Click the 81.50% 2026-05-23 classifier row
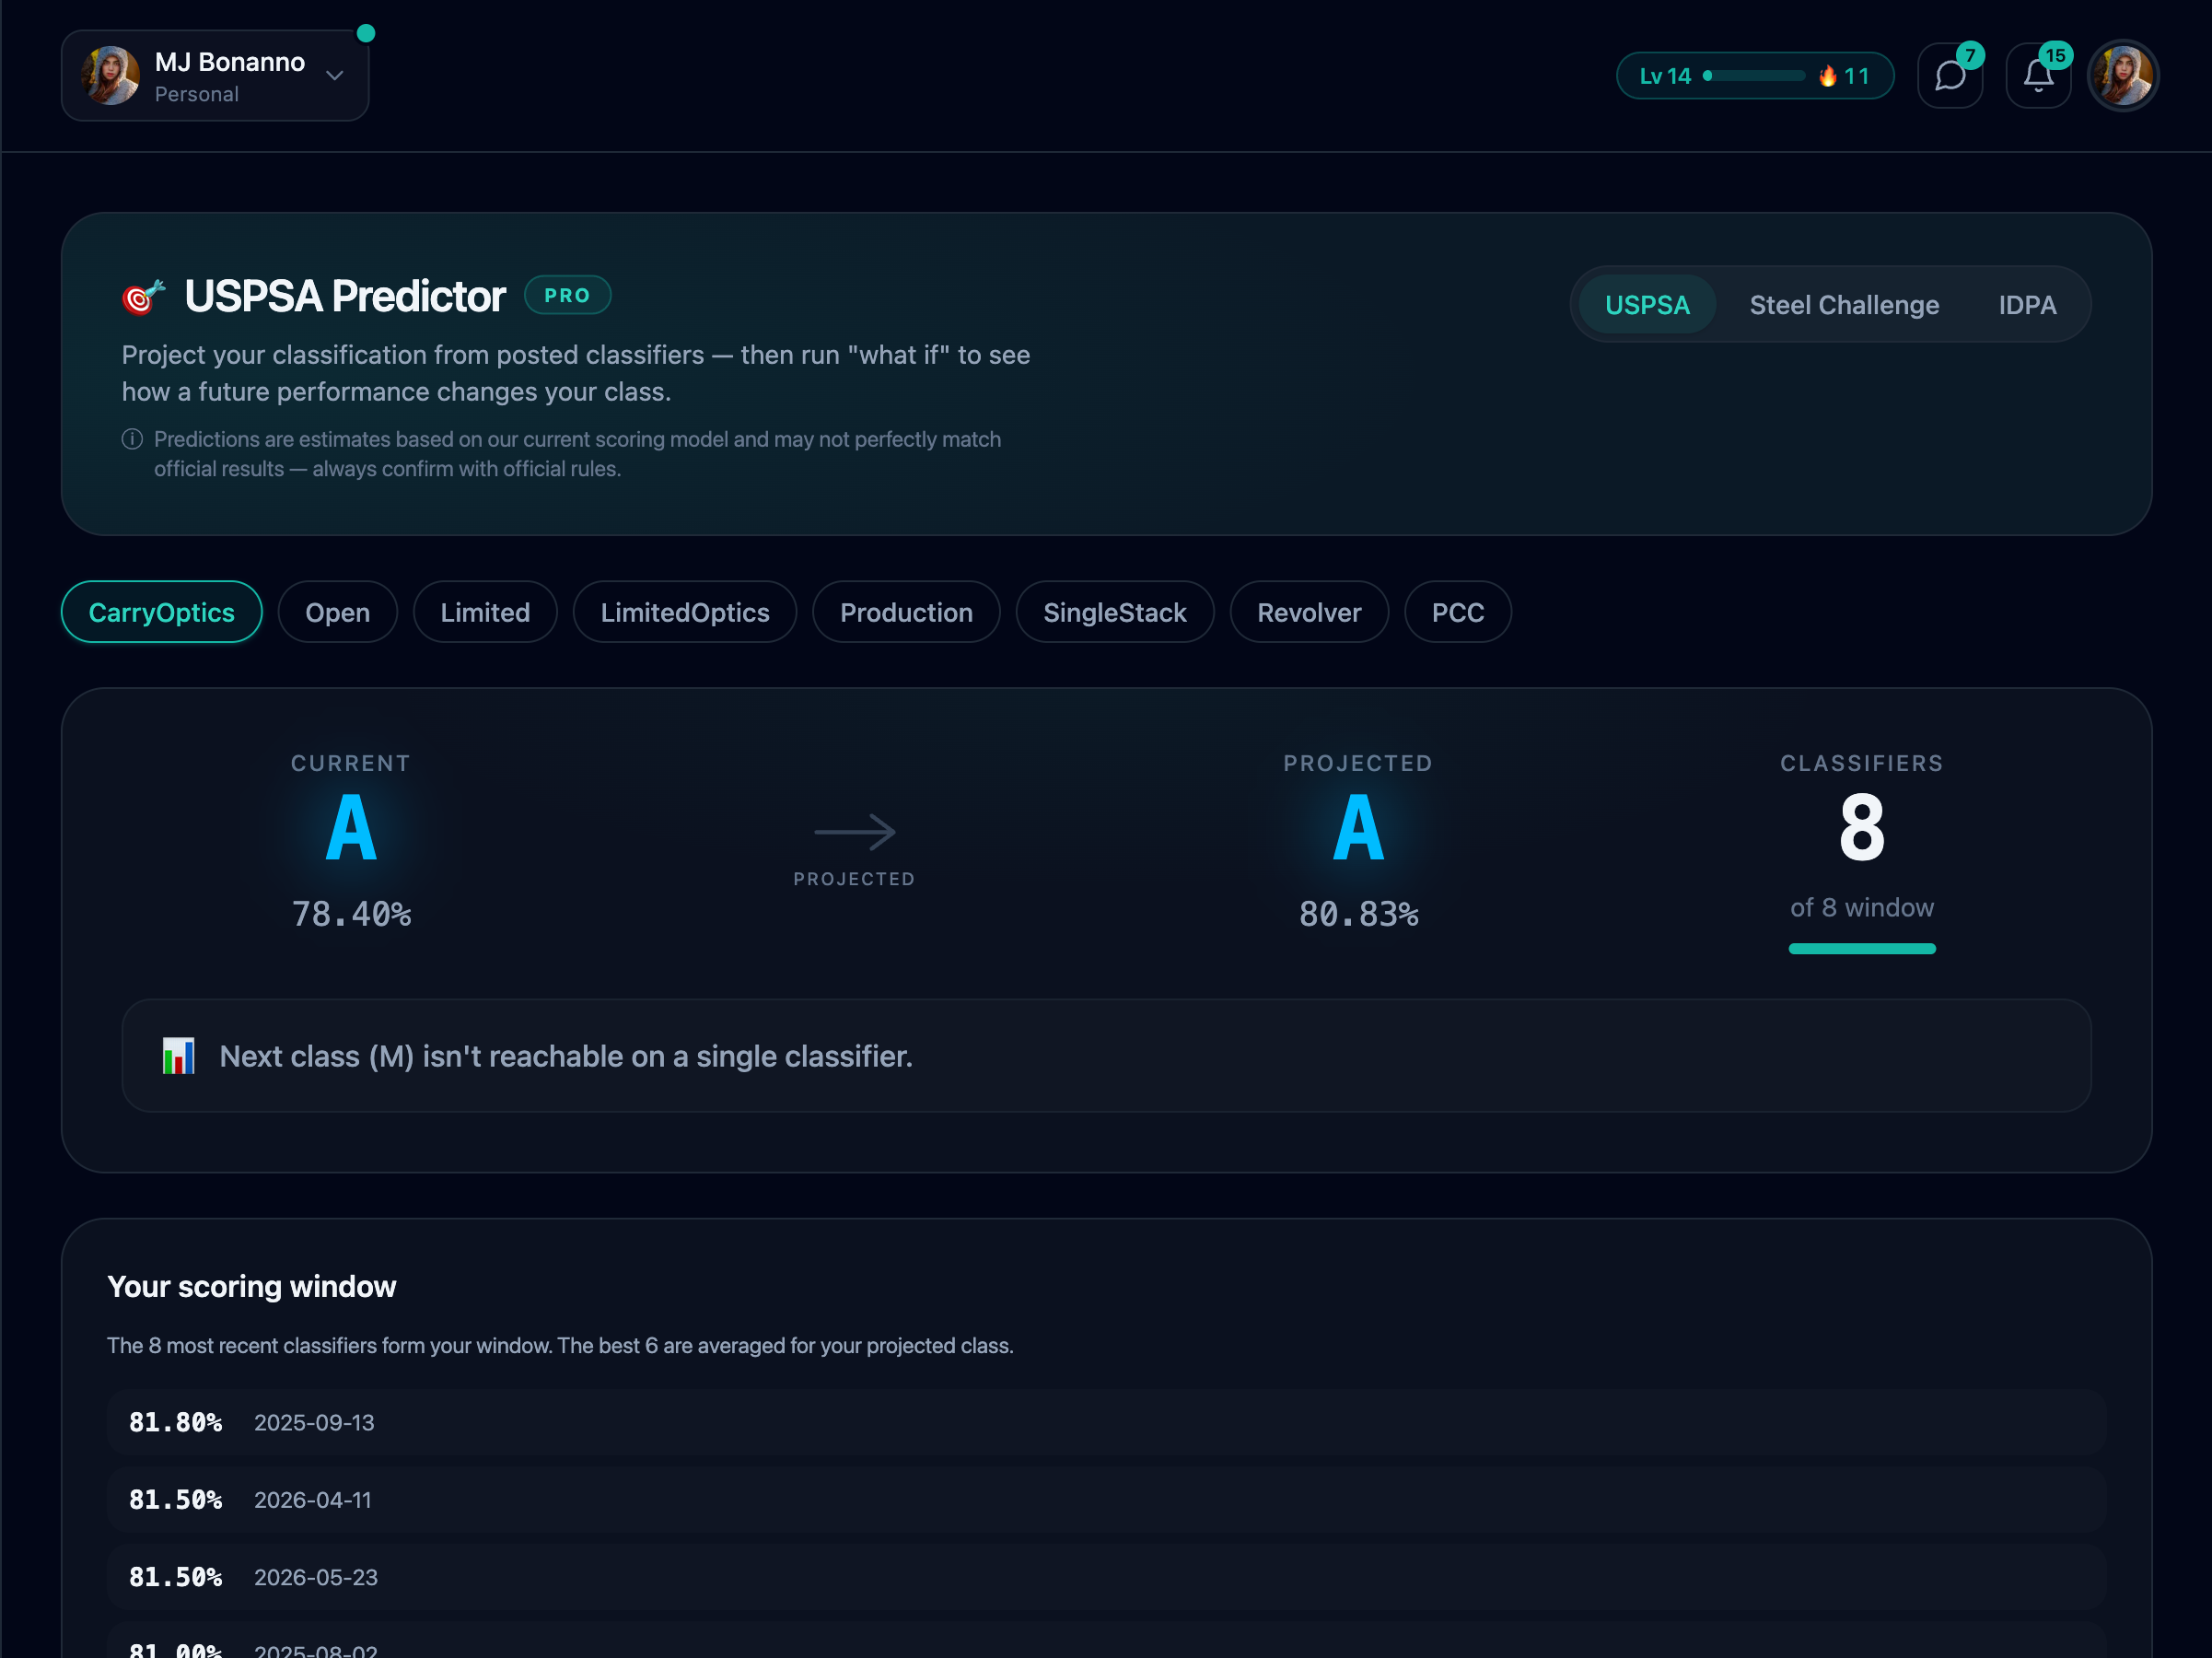The height and width of the screenshot is (1658, 2212). point(1106,1577)
